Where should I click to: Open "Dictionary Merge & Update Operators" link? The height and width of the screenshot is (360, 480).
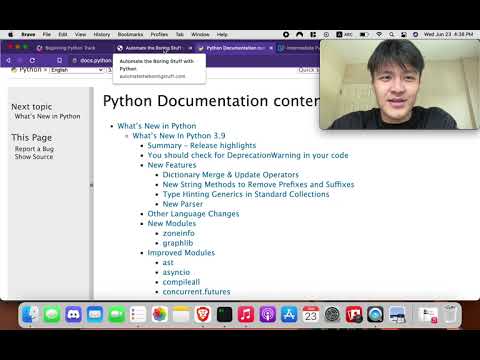[x=231, y=175]
